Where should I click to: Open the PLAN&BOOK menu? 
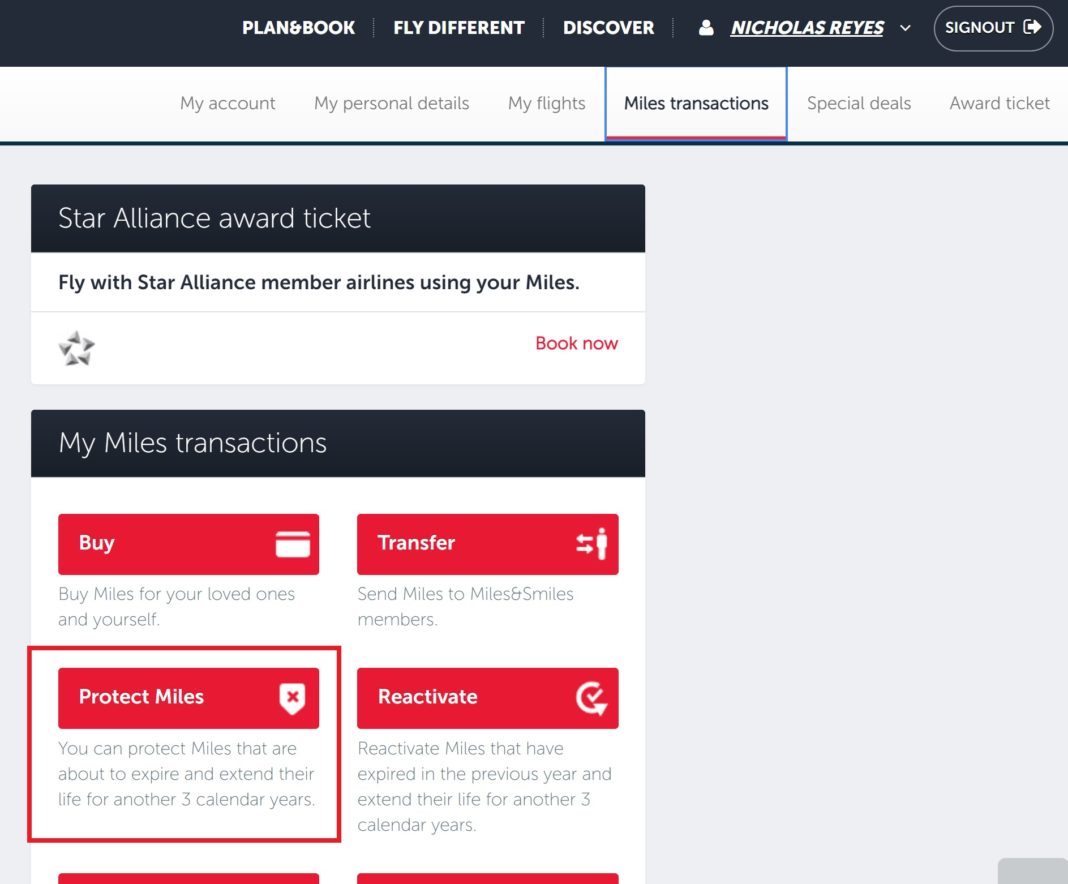pos(298,28)
